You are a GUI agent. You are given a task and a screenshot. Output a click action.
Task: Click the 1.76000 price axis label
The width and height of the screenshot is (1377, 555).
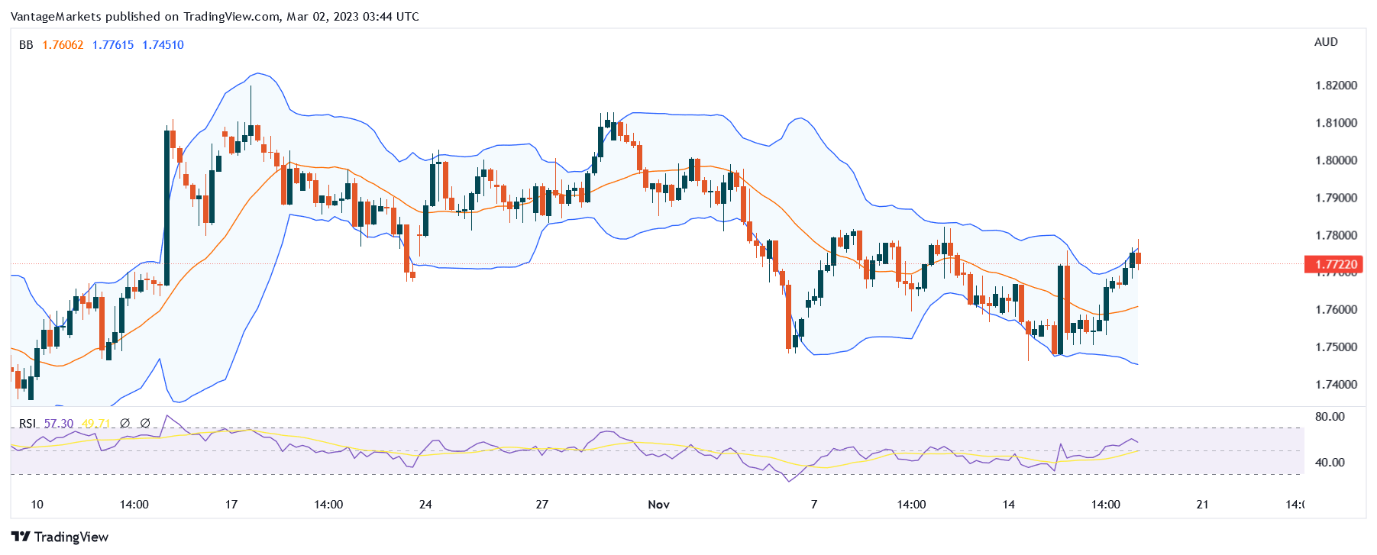[x=1336, y=310]
